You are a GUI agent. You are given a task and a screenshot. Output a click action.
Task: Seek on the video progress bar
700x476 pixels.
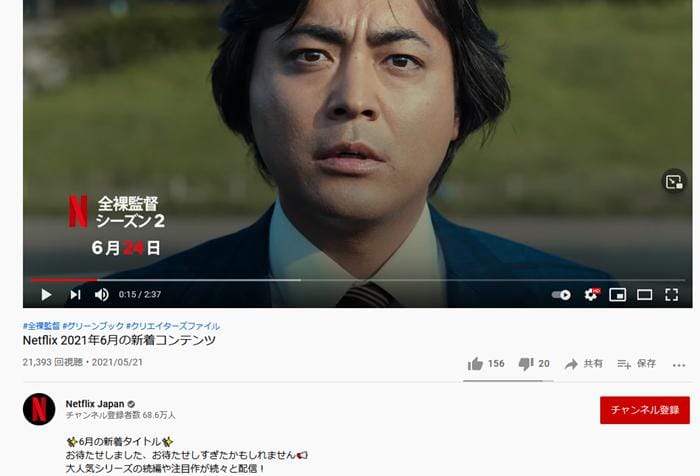pyautogui.click(x=358, y=280)
